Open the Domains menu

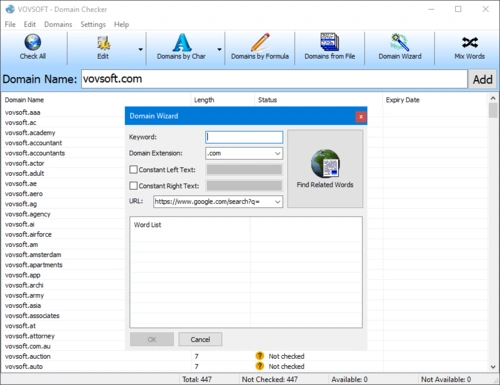click(x=58, y=24)
